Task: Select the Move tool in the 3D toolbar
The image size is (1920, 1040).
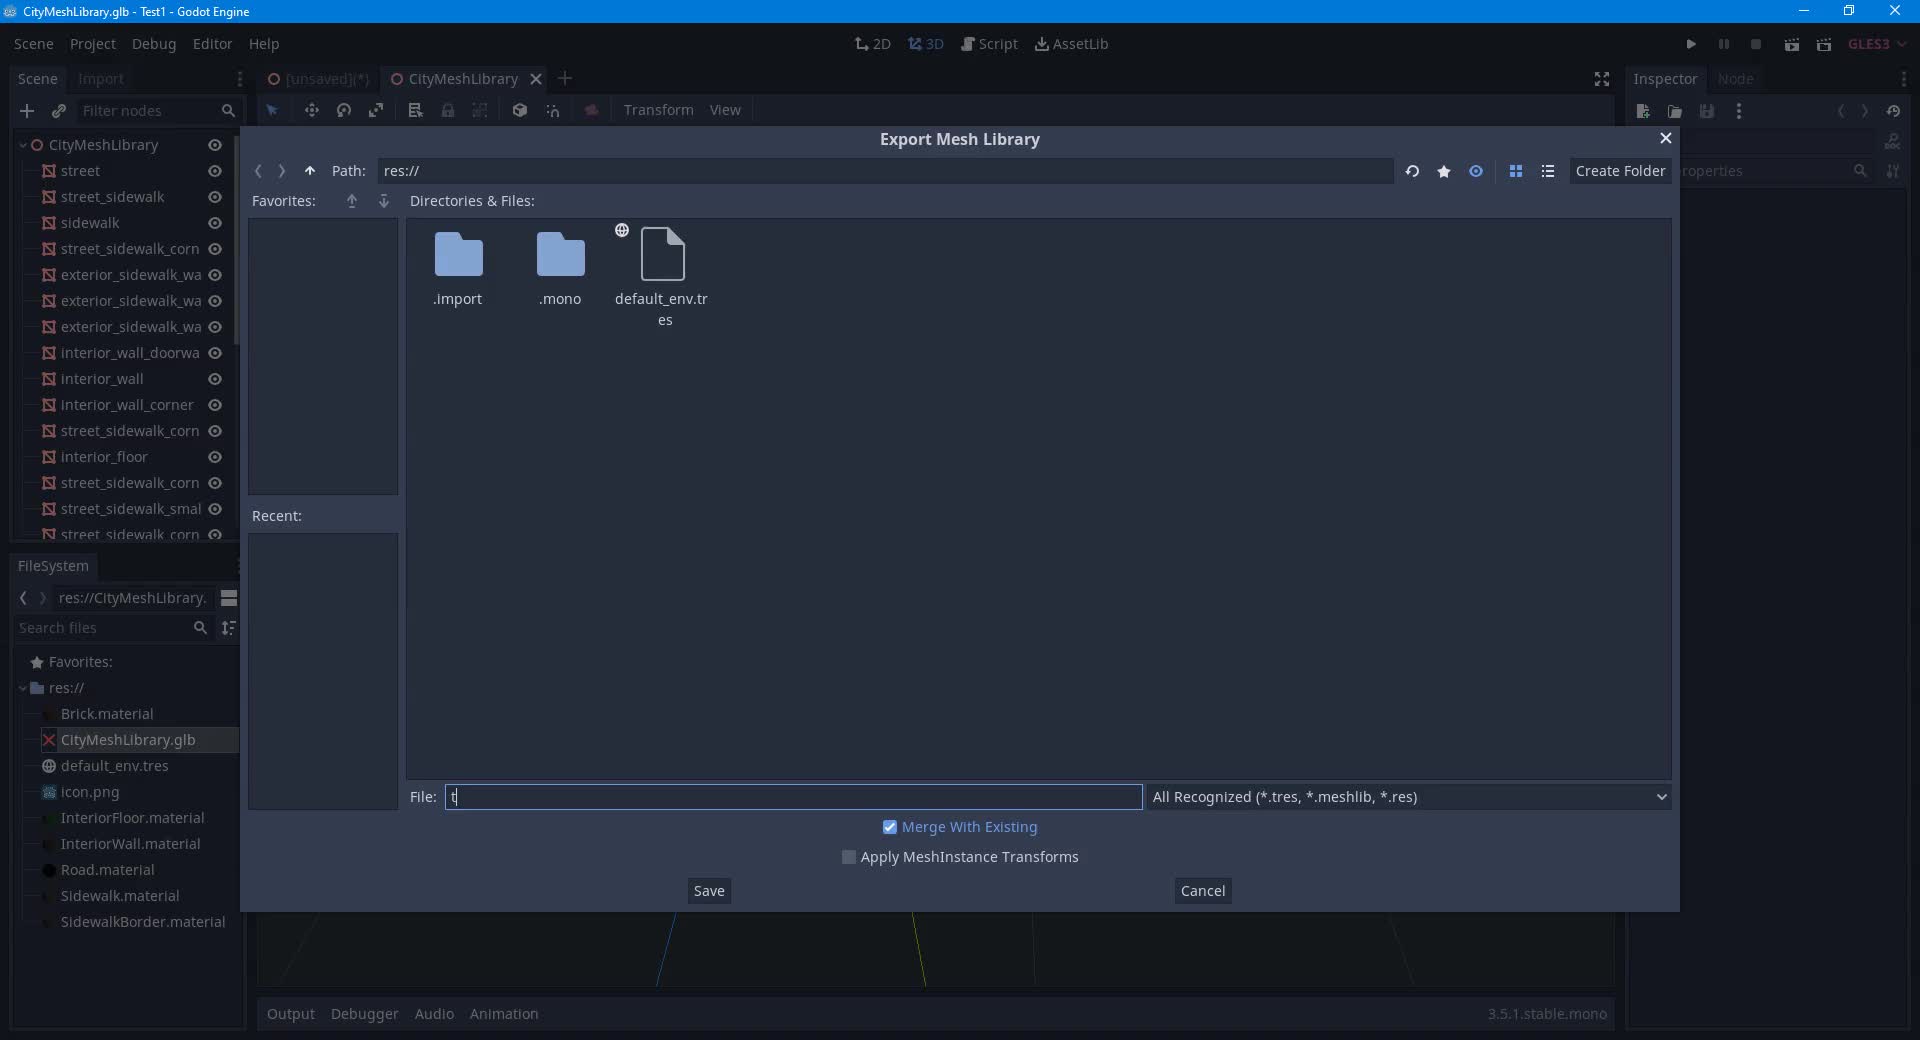Action: pyautogui.click(x=312, y=110)
